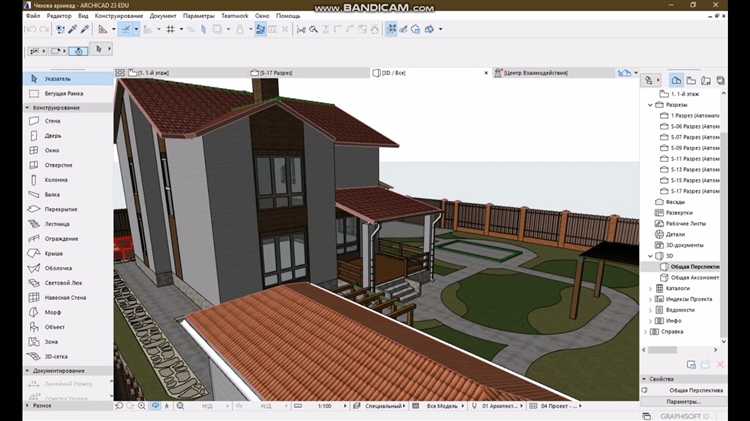
Task: Open the snap grid options dropdown arrow
Action: tap(181, 29)
